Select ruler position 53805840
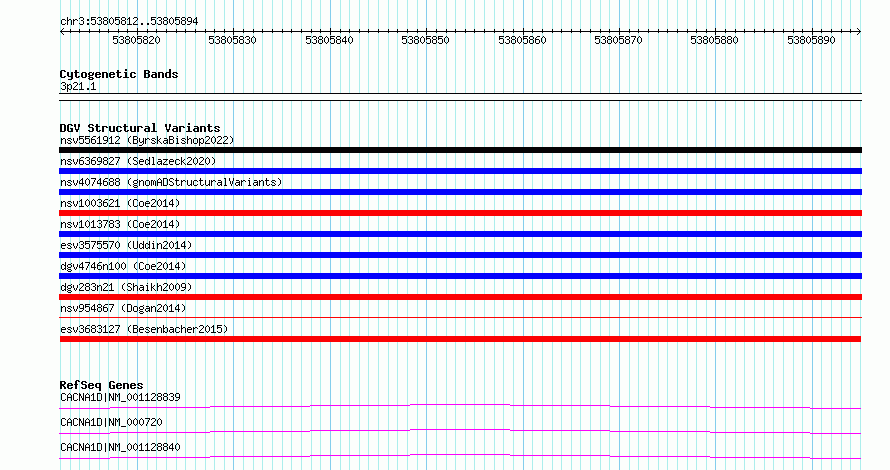 click(x=329, y=40)
